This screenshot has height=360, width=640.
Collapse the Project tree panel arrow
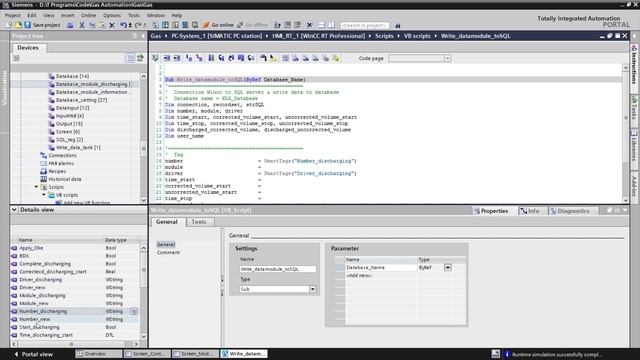click(143, 36)
